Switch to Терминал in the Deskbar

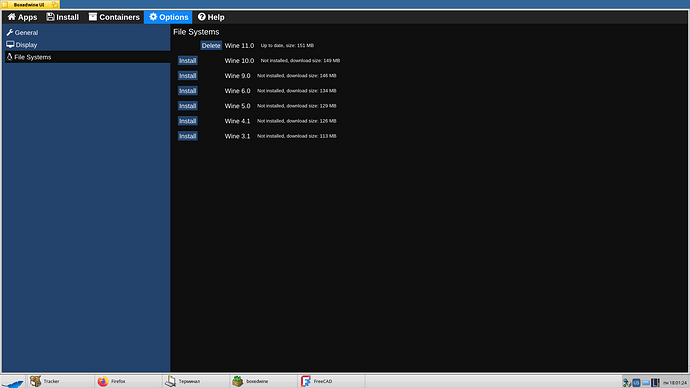coord(196,381)
